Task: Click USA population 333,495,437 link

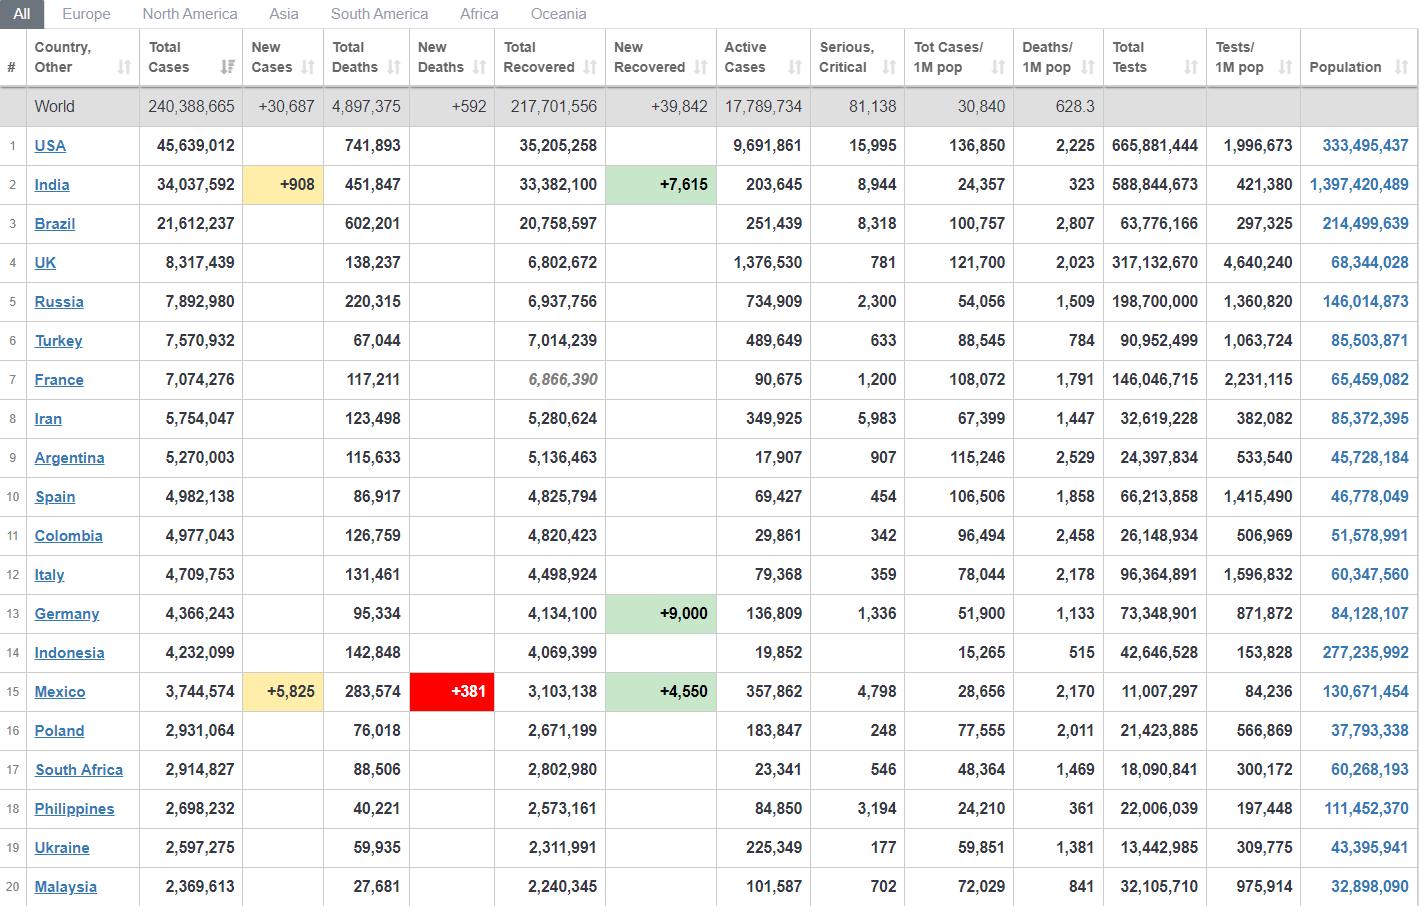Action: pyautogui.click(x=1365, y=145)
